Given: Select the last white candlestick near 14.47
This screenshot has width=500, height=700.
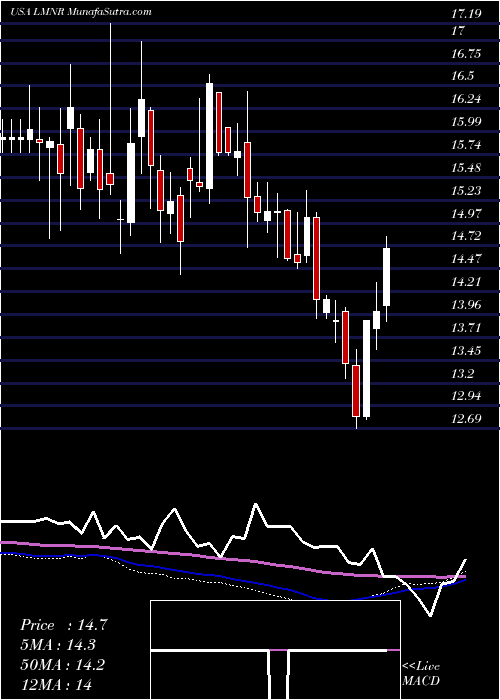Looking at the screenshot, I should (387, 277).
